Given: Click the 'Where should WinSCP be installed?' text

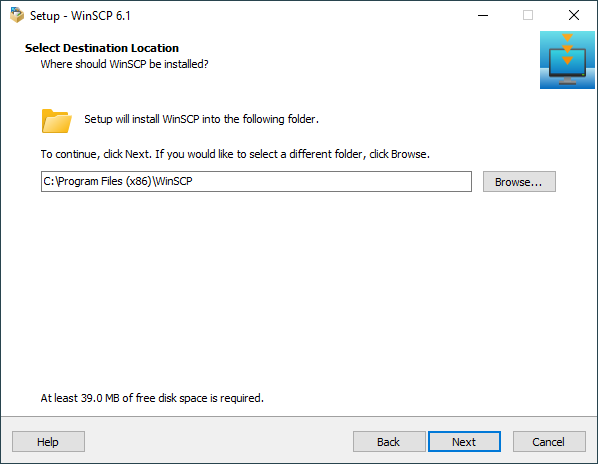Looking at the screenshot, I should coord(124,64).
